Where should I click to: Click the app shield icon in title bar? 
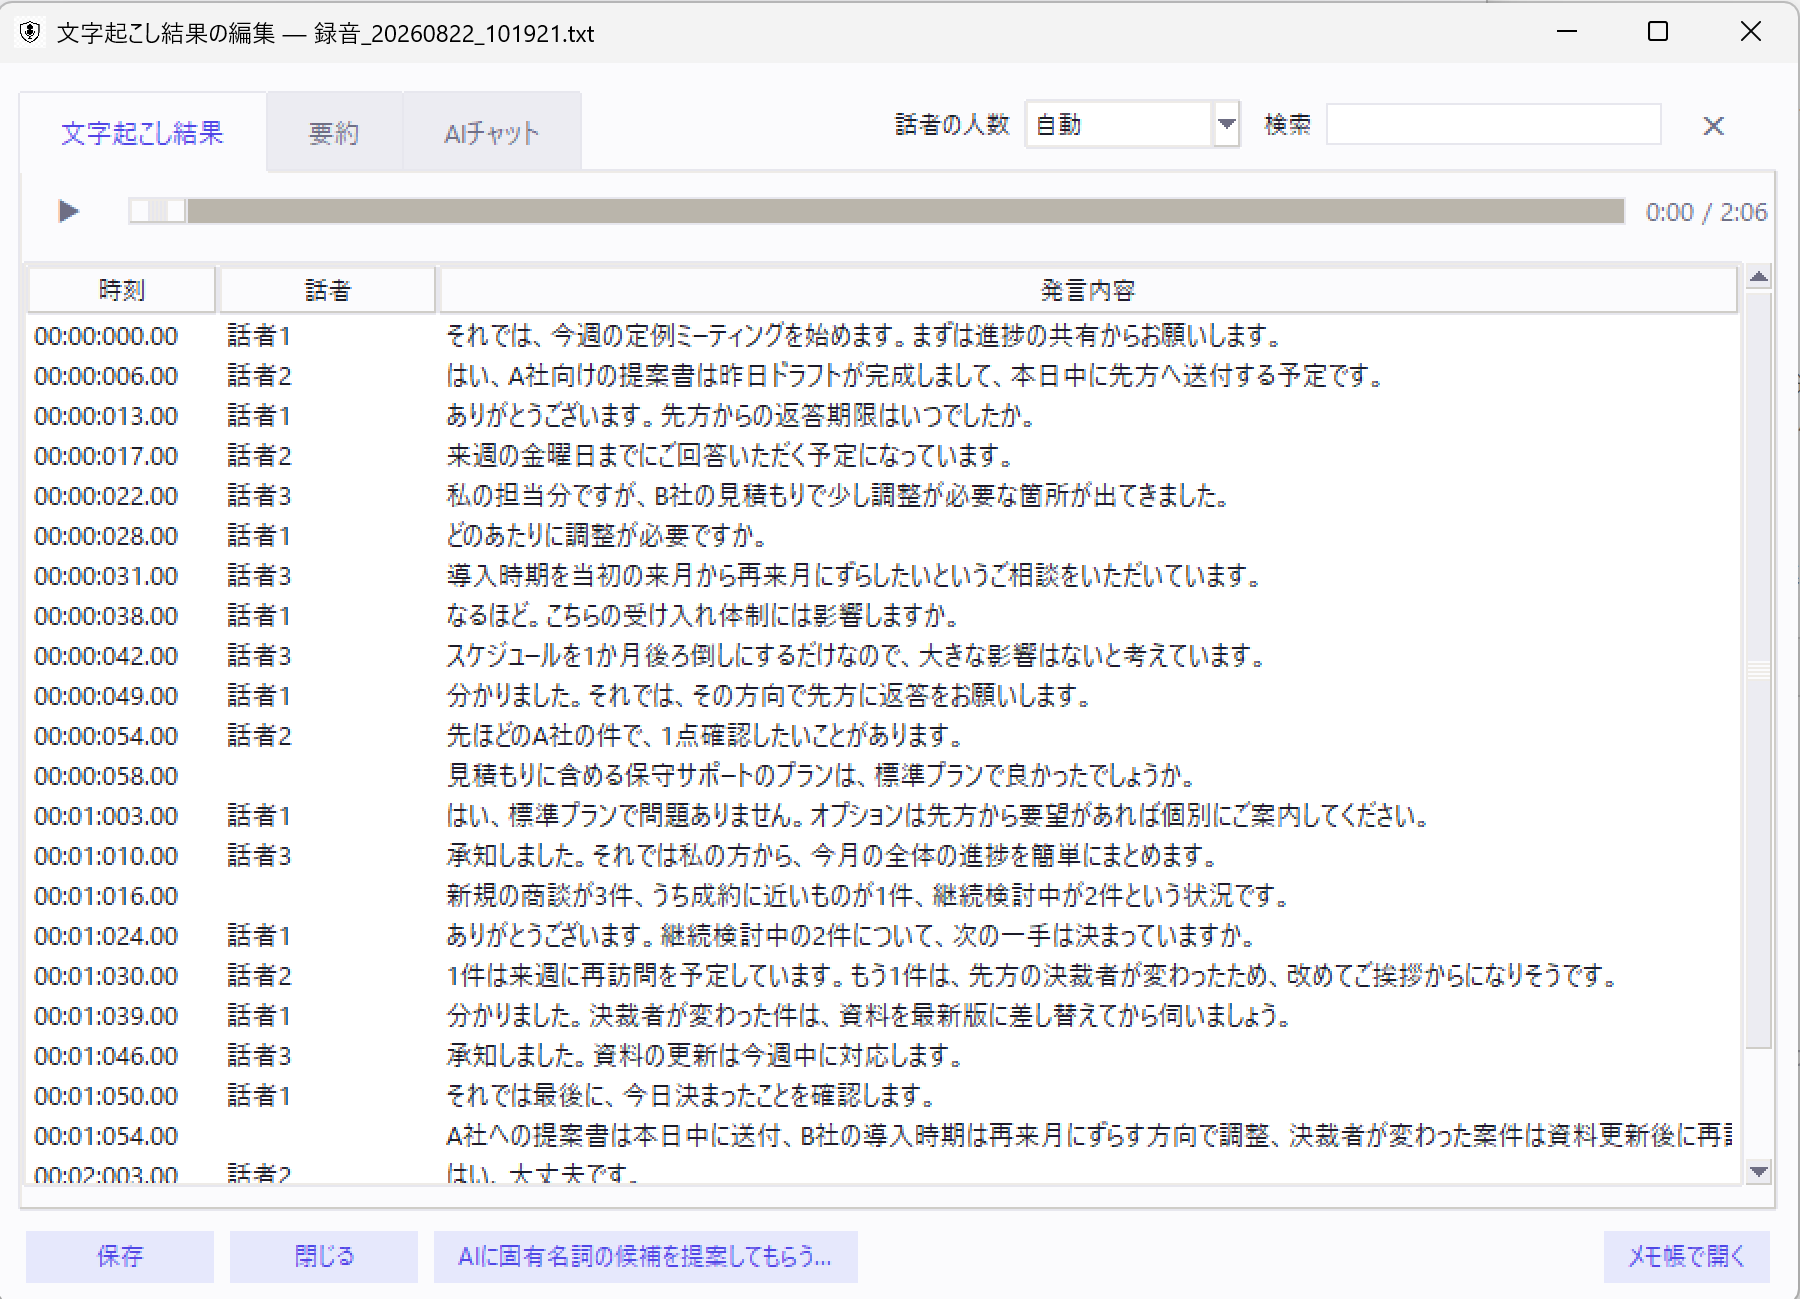(30, 33)
